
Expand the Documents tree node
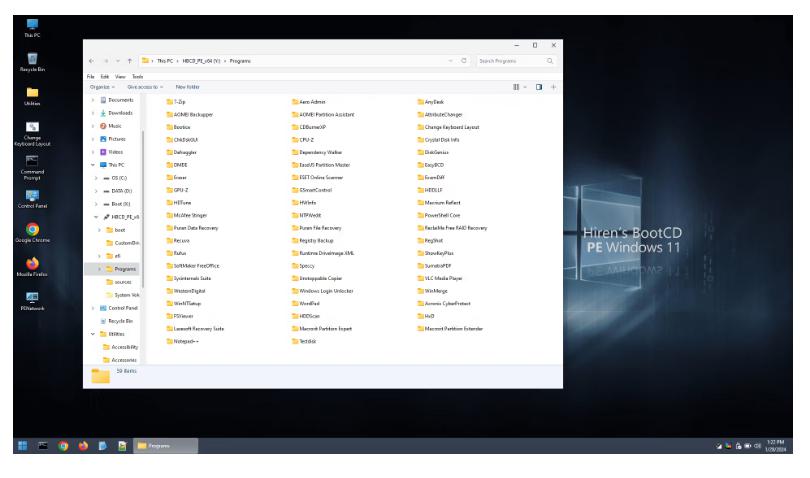click(93, 100)
